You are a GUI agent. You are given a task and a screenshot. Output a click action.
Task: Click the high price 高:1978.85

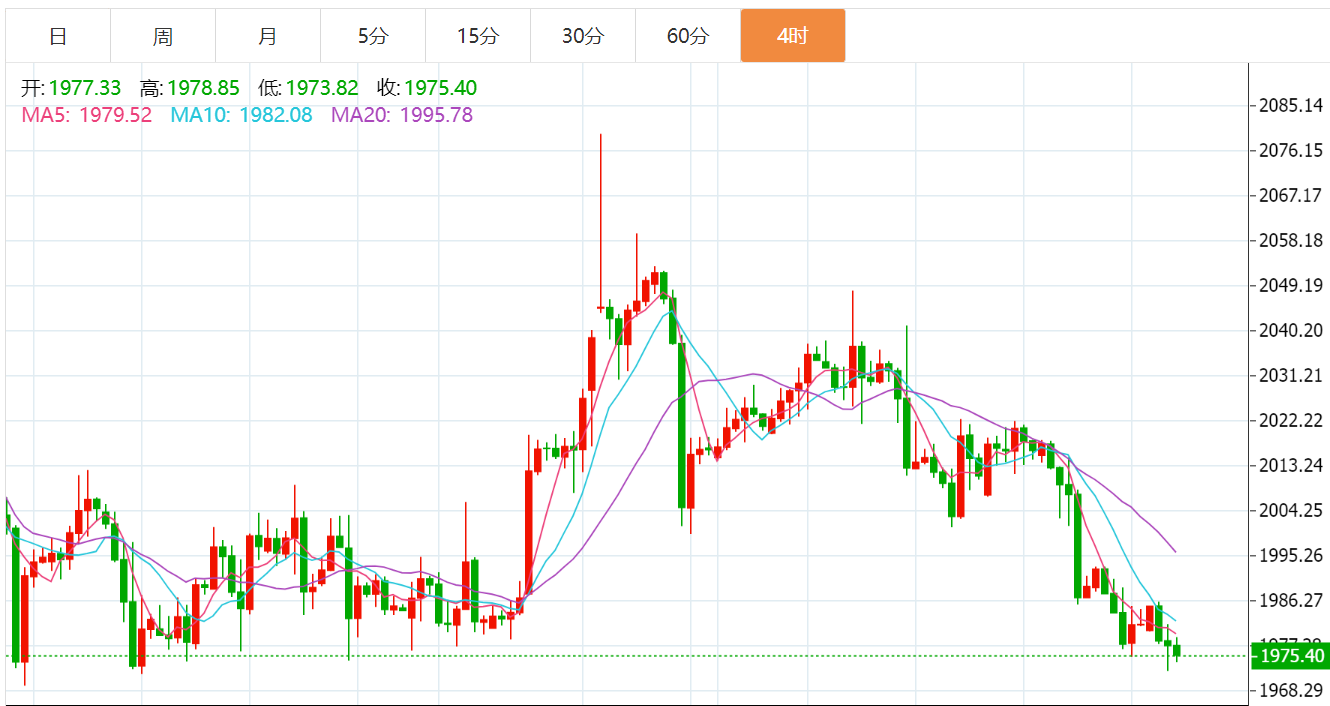coord(189,89)
